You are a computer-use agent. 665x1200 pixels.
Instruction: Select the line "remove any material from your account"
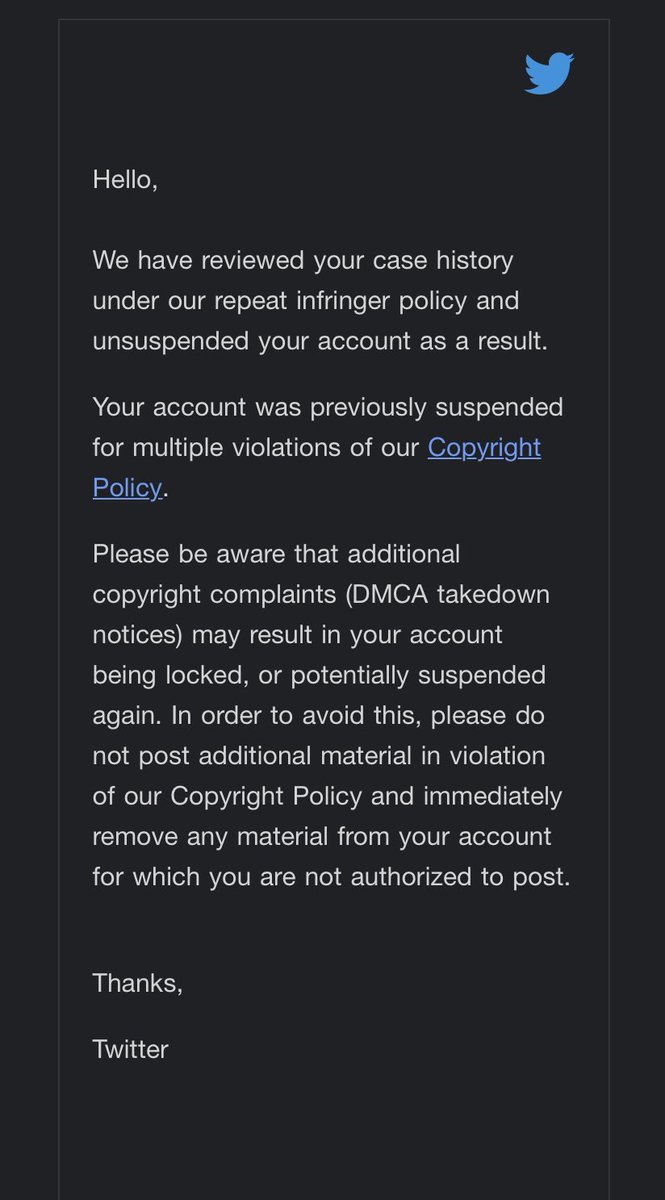click(322, 836)
